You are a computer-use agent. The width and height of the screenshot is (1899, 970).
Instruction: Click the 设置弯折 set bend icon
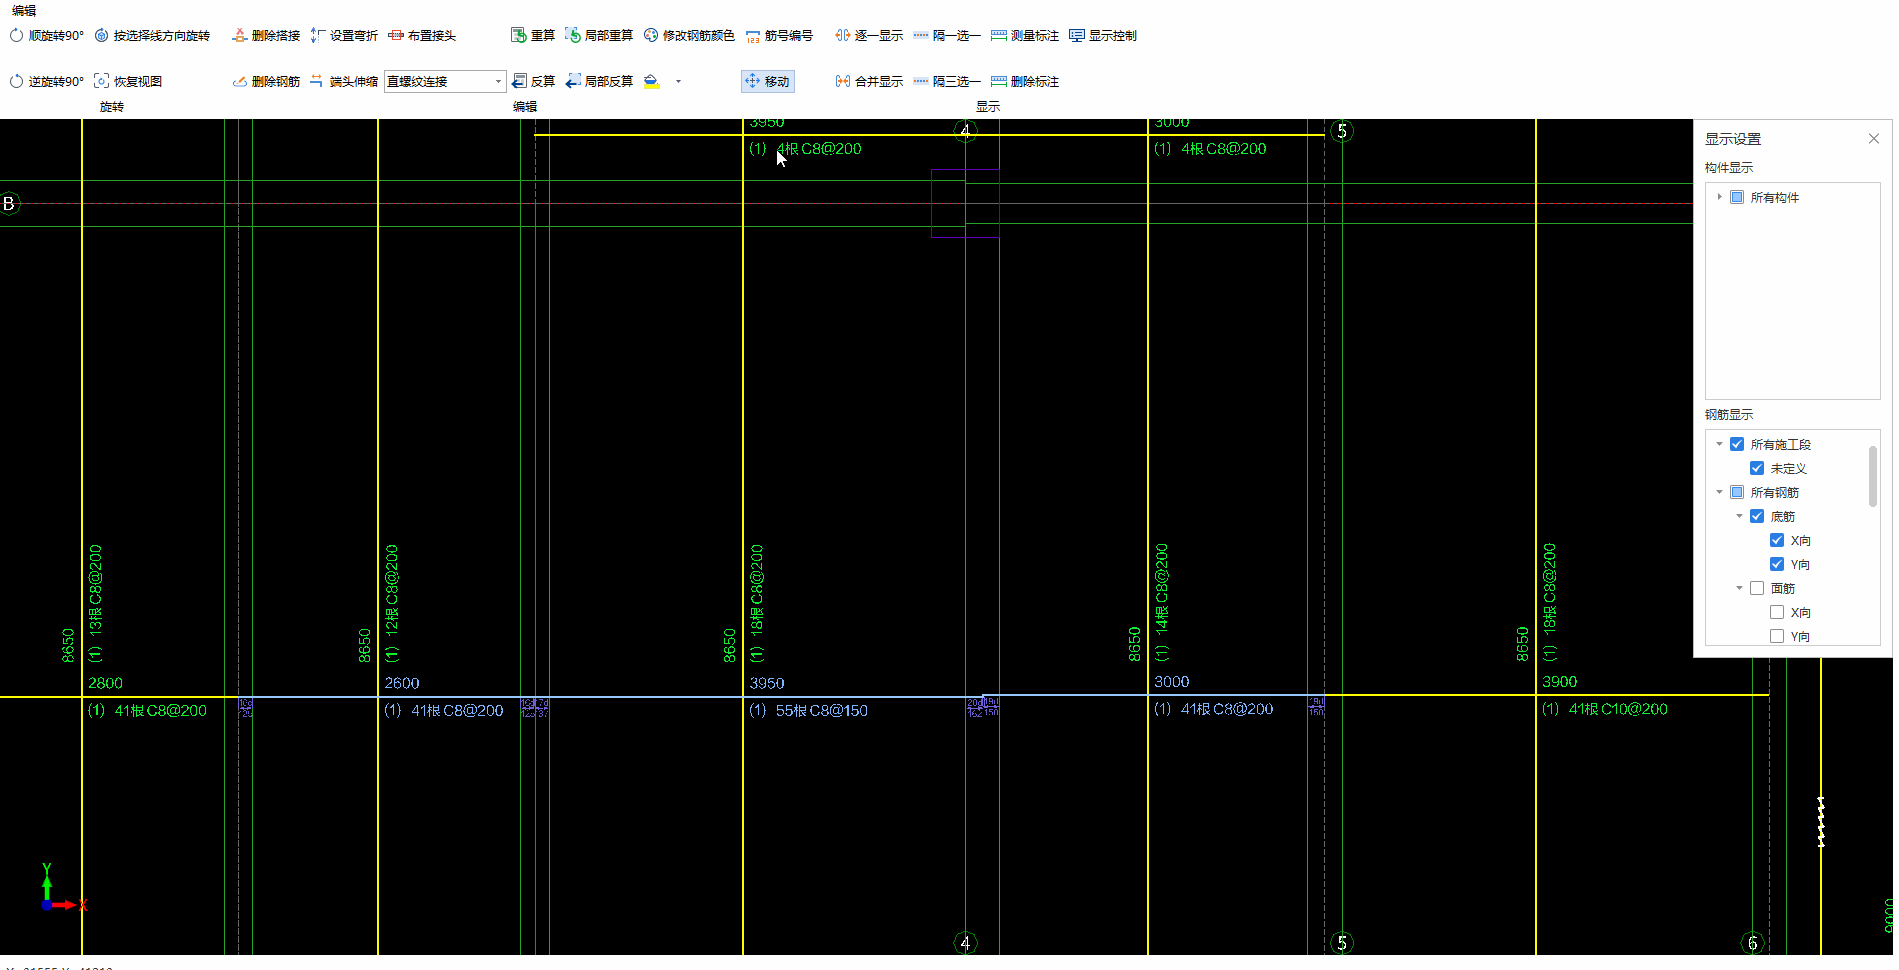point(318,36)
